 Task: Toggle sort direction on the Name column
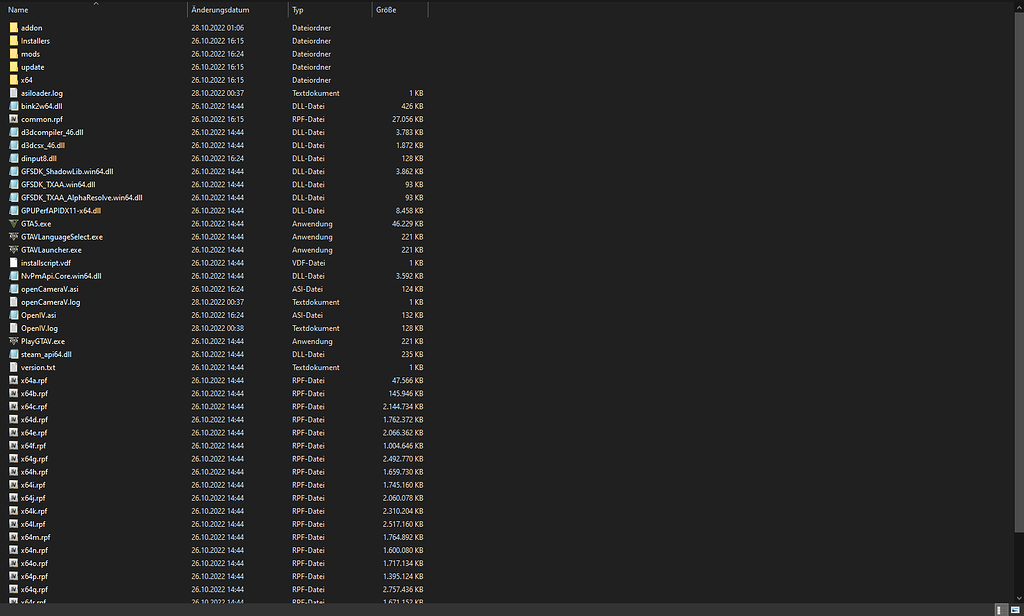coord(60,9)
